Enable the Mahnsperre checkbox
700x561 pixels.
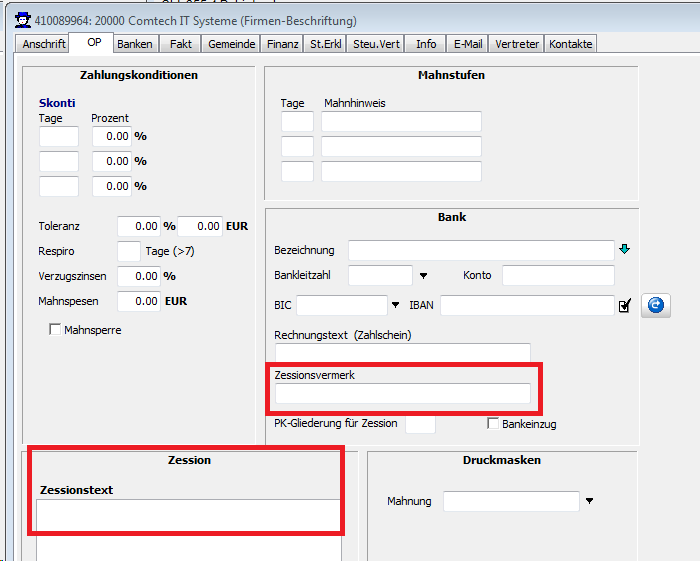click(55, 330)
